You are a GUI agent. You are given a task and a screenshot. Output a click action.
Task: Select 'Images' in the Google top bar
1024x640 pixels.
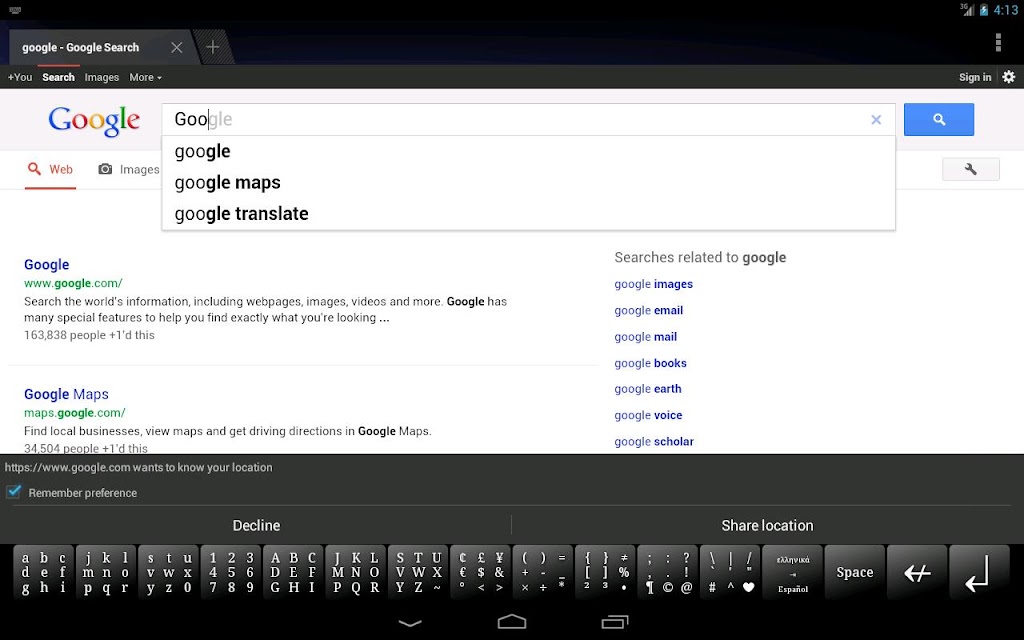102,77
